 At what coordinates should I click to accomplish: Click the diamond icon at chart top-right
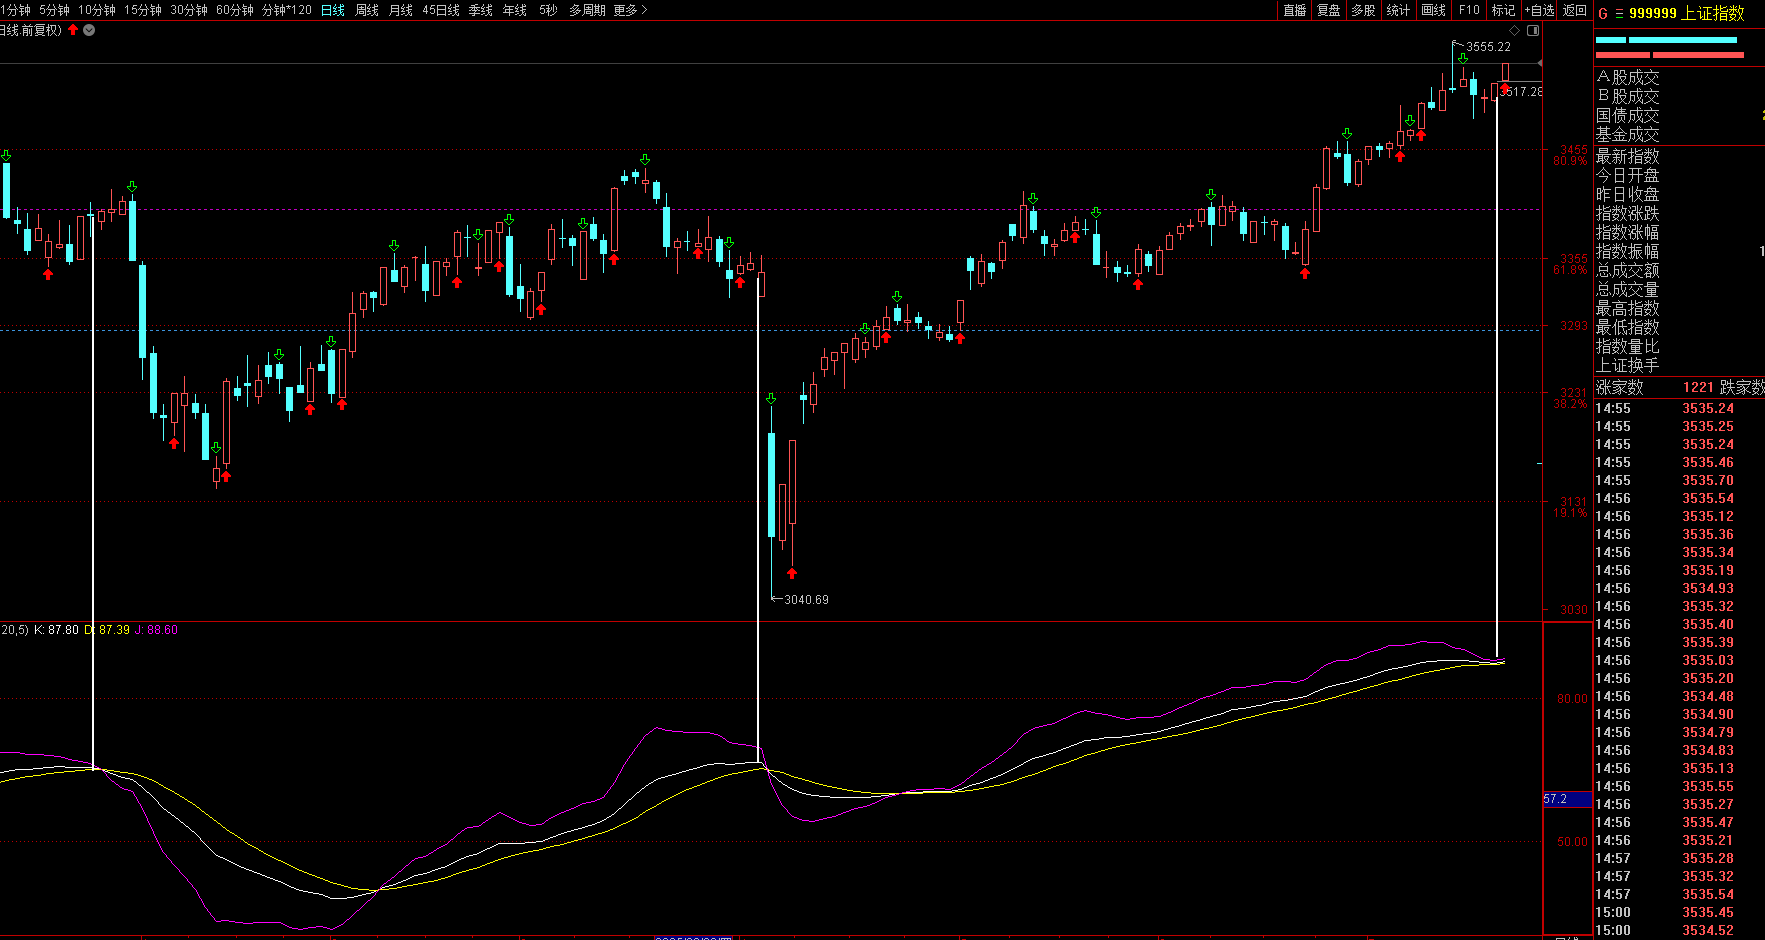coord(1514,31)
